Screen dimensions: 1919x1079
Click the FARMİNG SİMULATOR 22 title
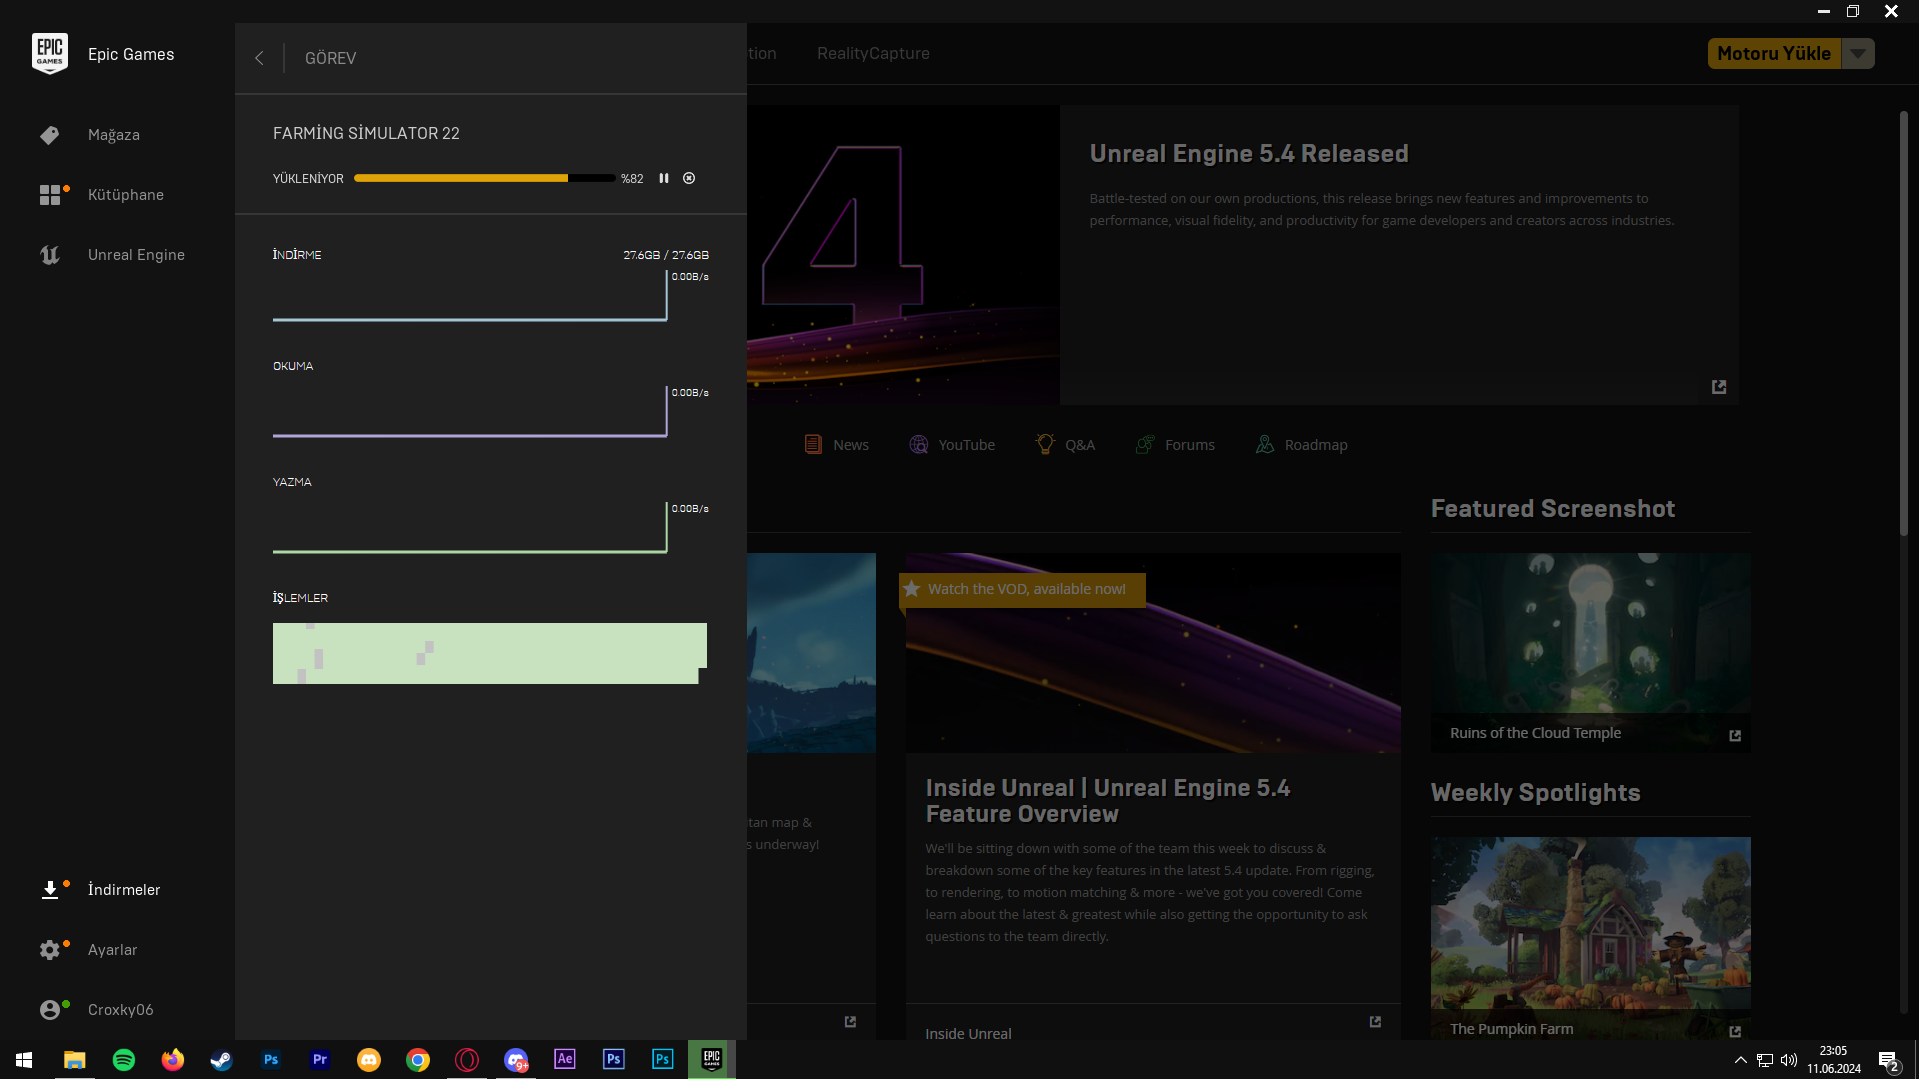tap(366, 133)
